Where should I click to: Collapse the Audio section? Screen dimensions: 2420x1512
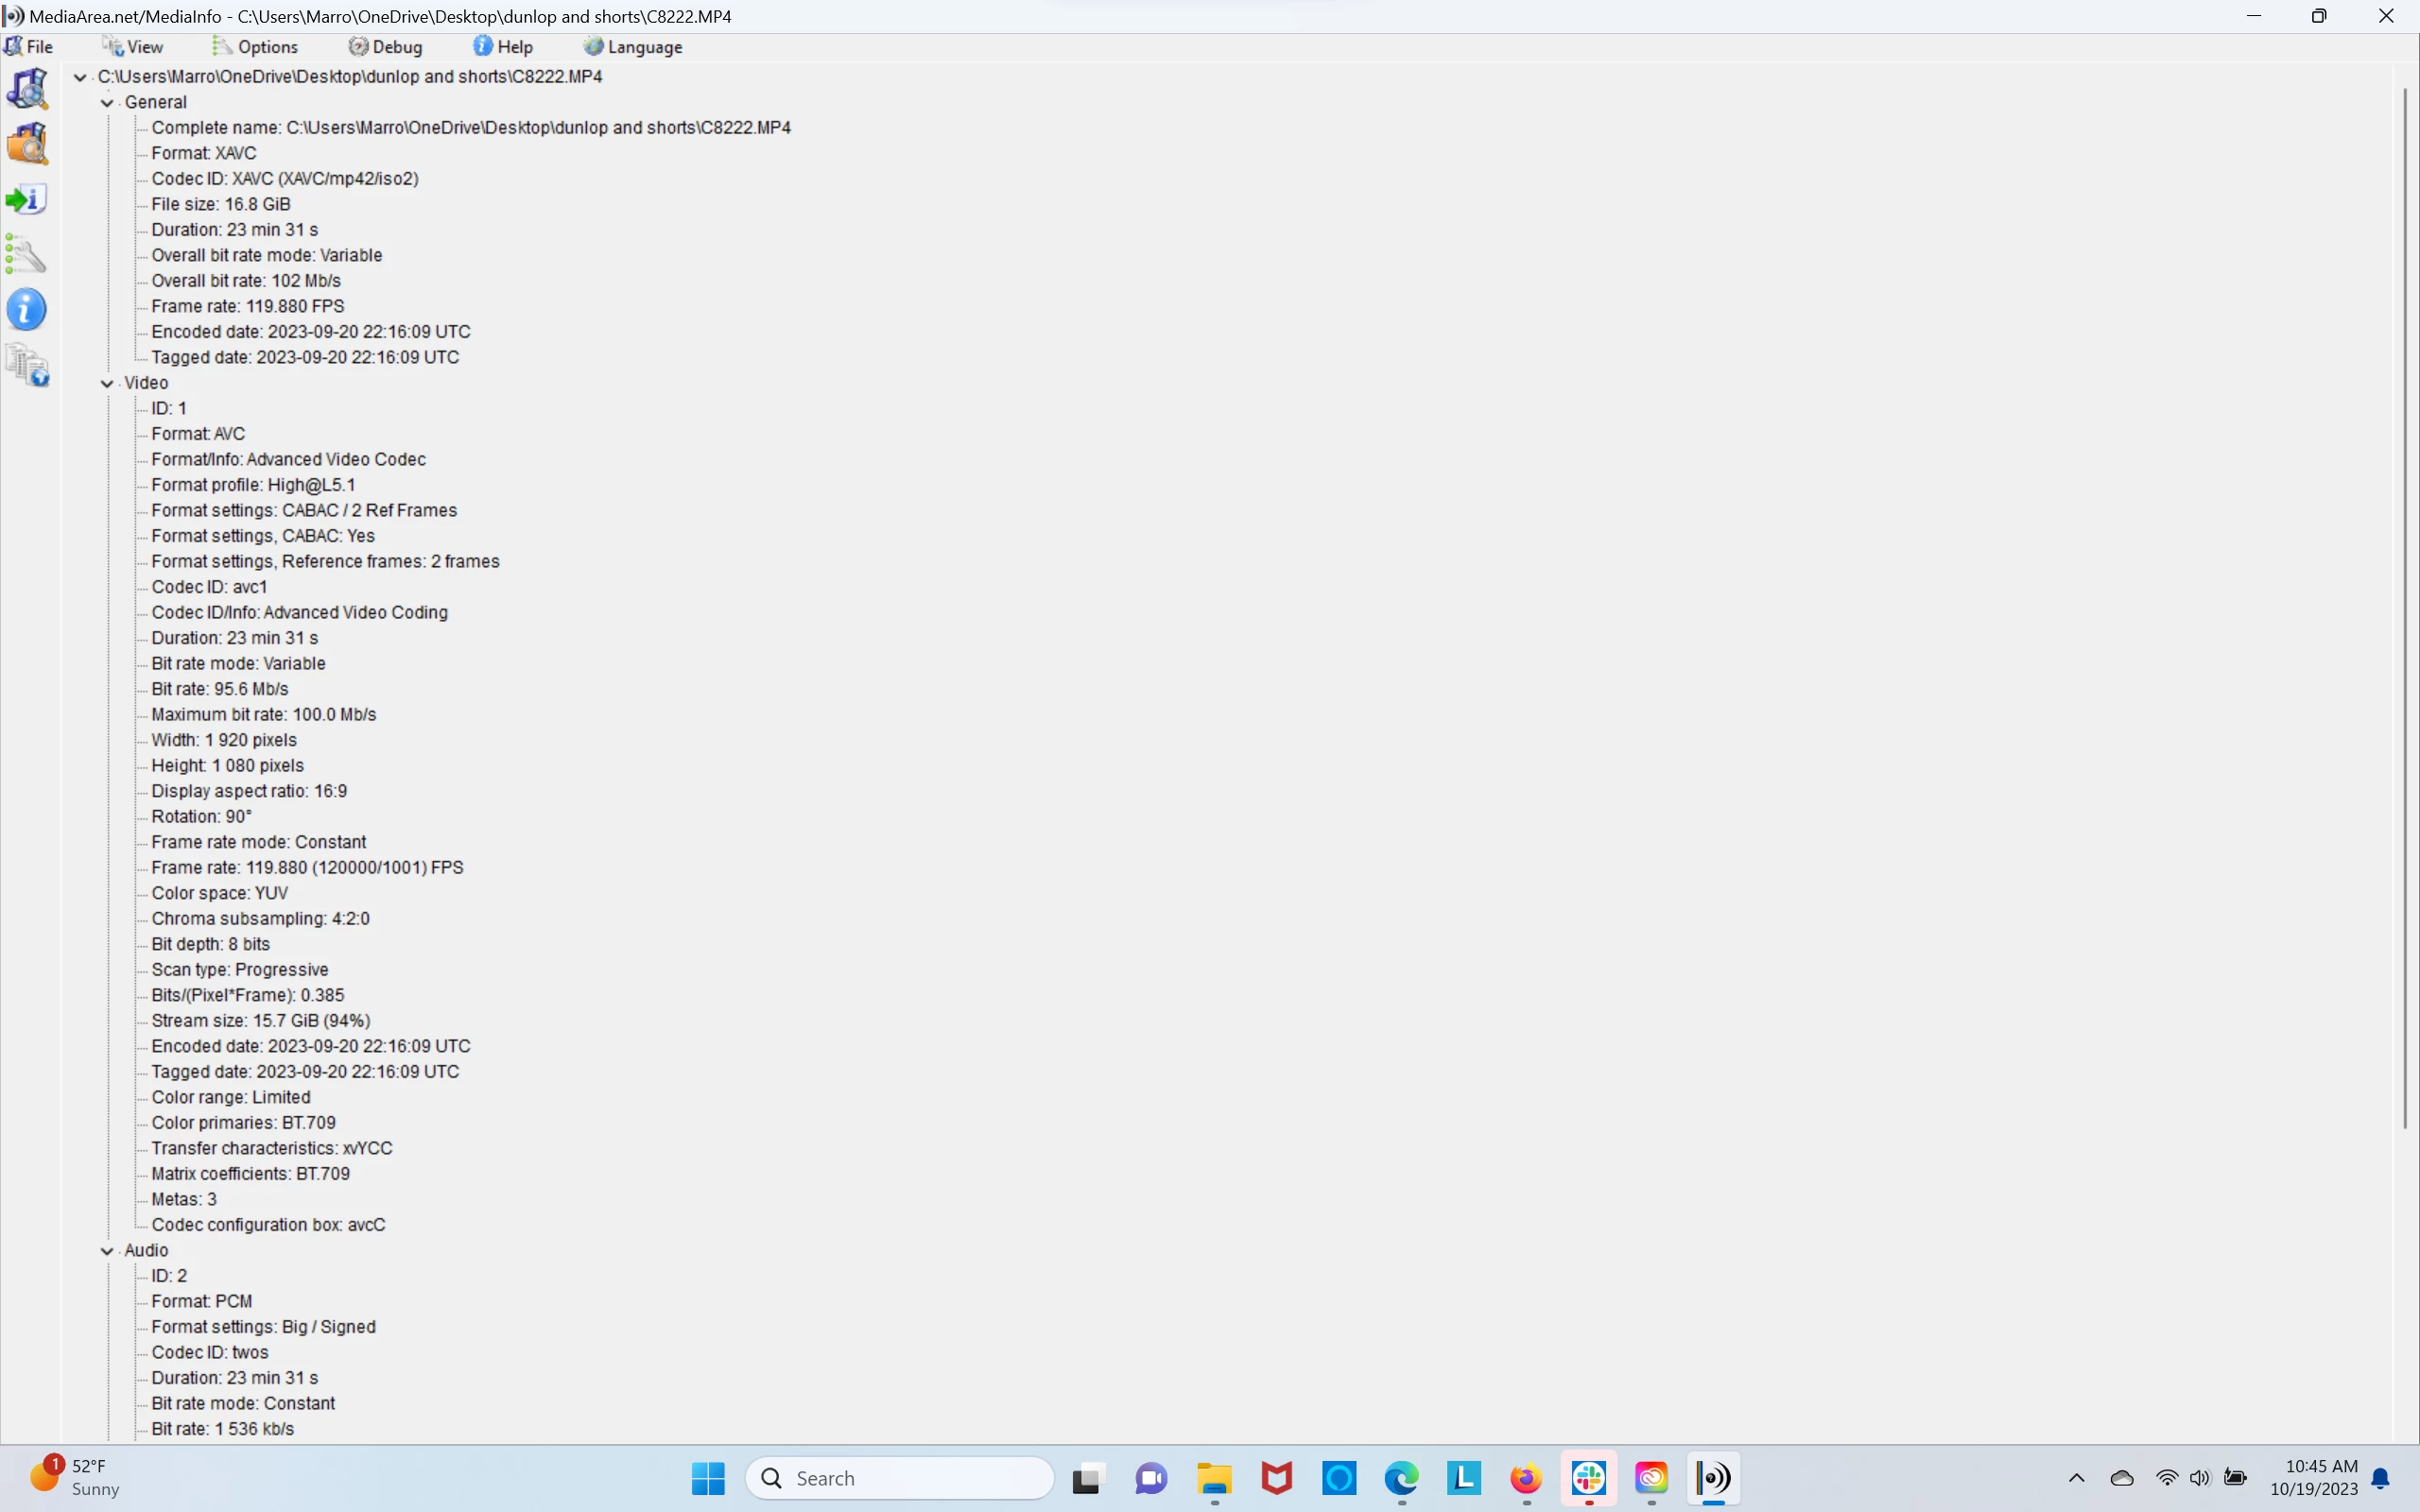click(x=107, y=1251)
